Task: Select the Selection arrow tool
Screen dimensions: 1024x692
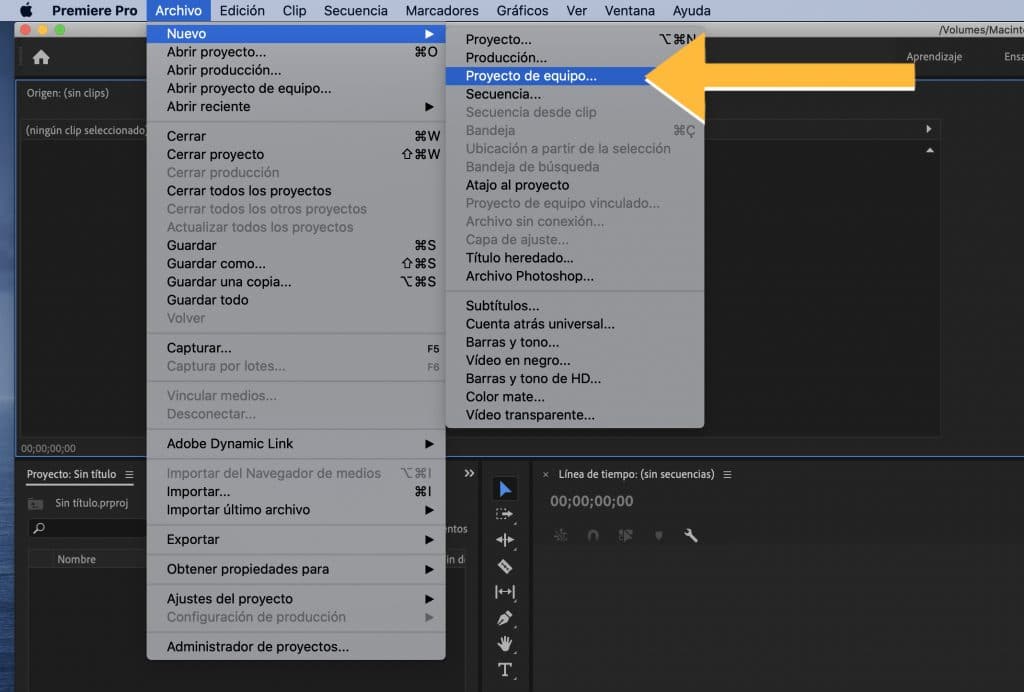Action: pos(505,489)
